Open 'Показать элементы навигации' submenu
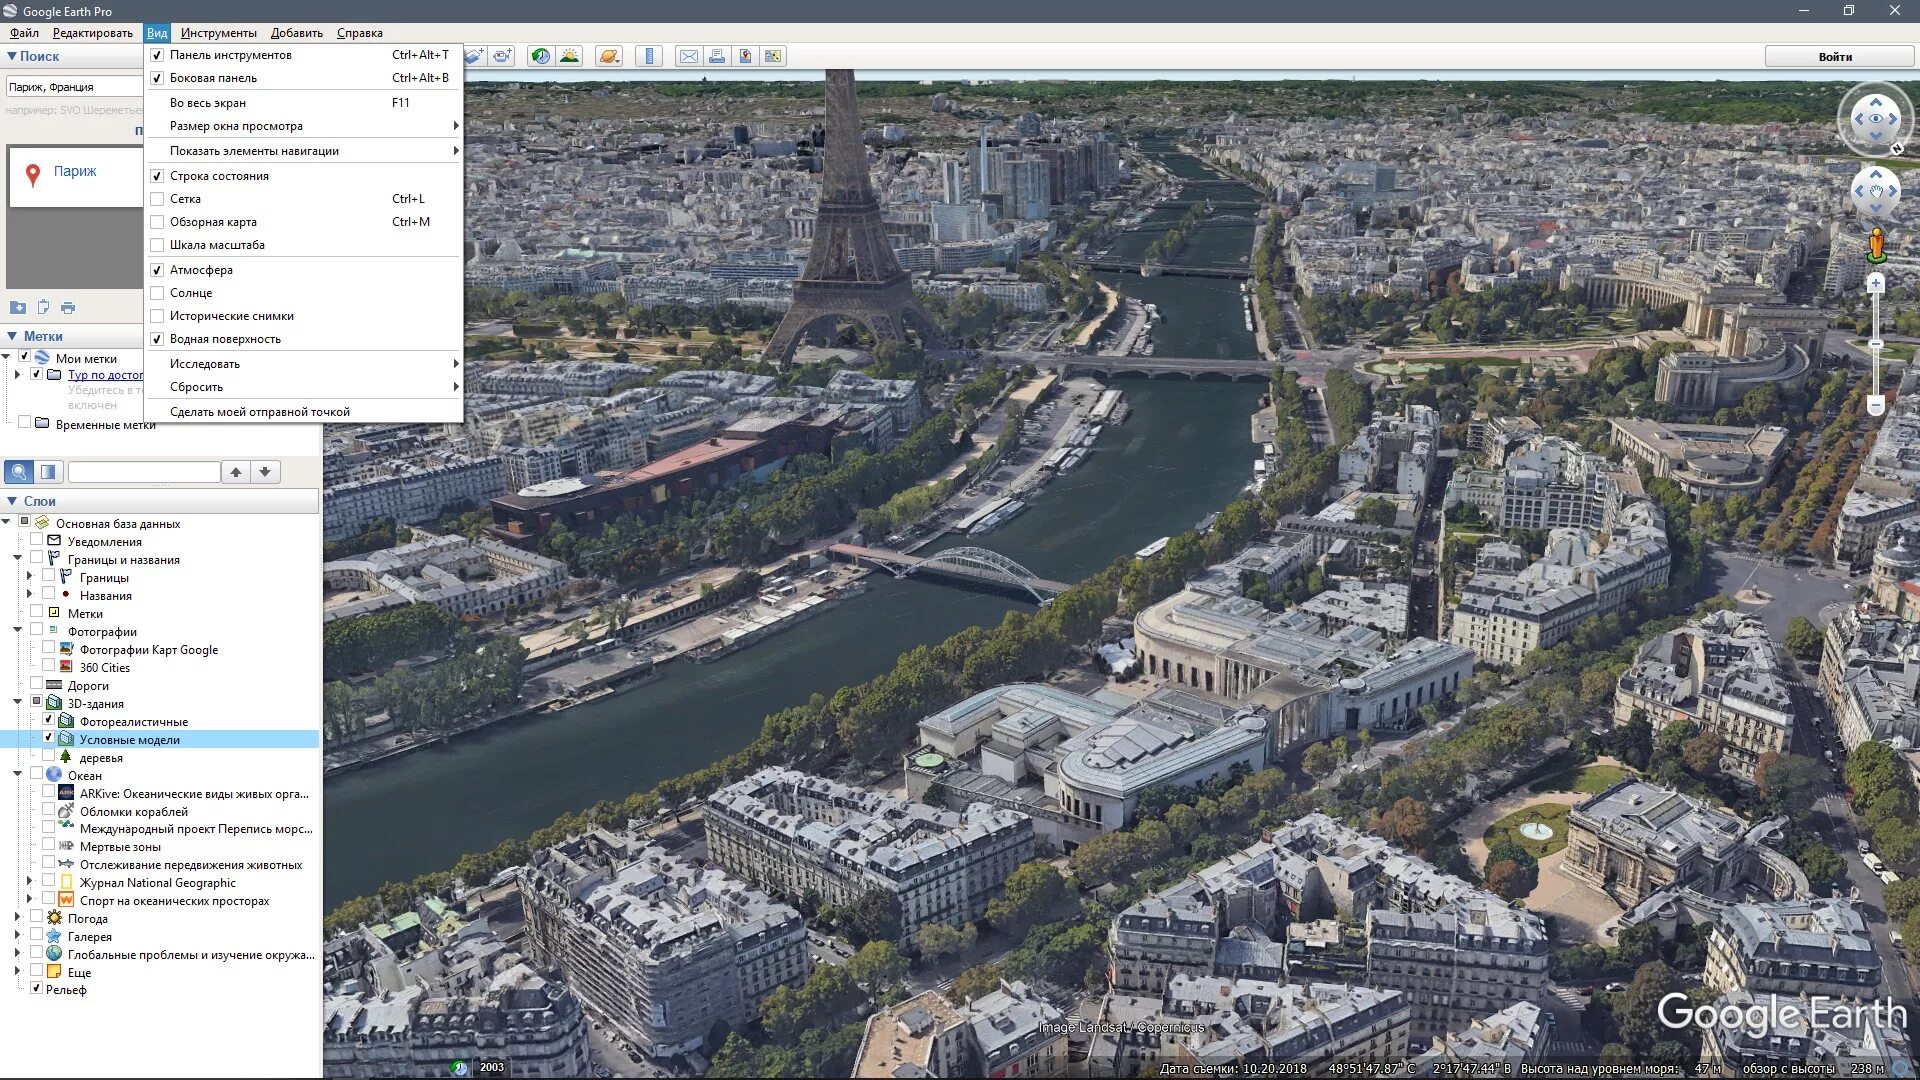1920x1080 pixels. [x=304, y=151]
